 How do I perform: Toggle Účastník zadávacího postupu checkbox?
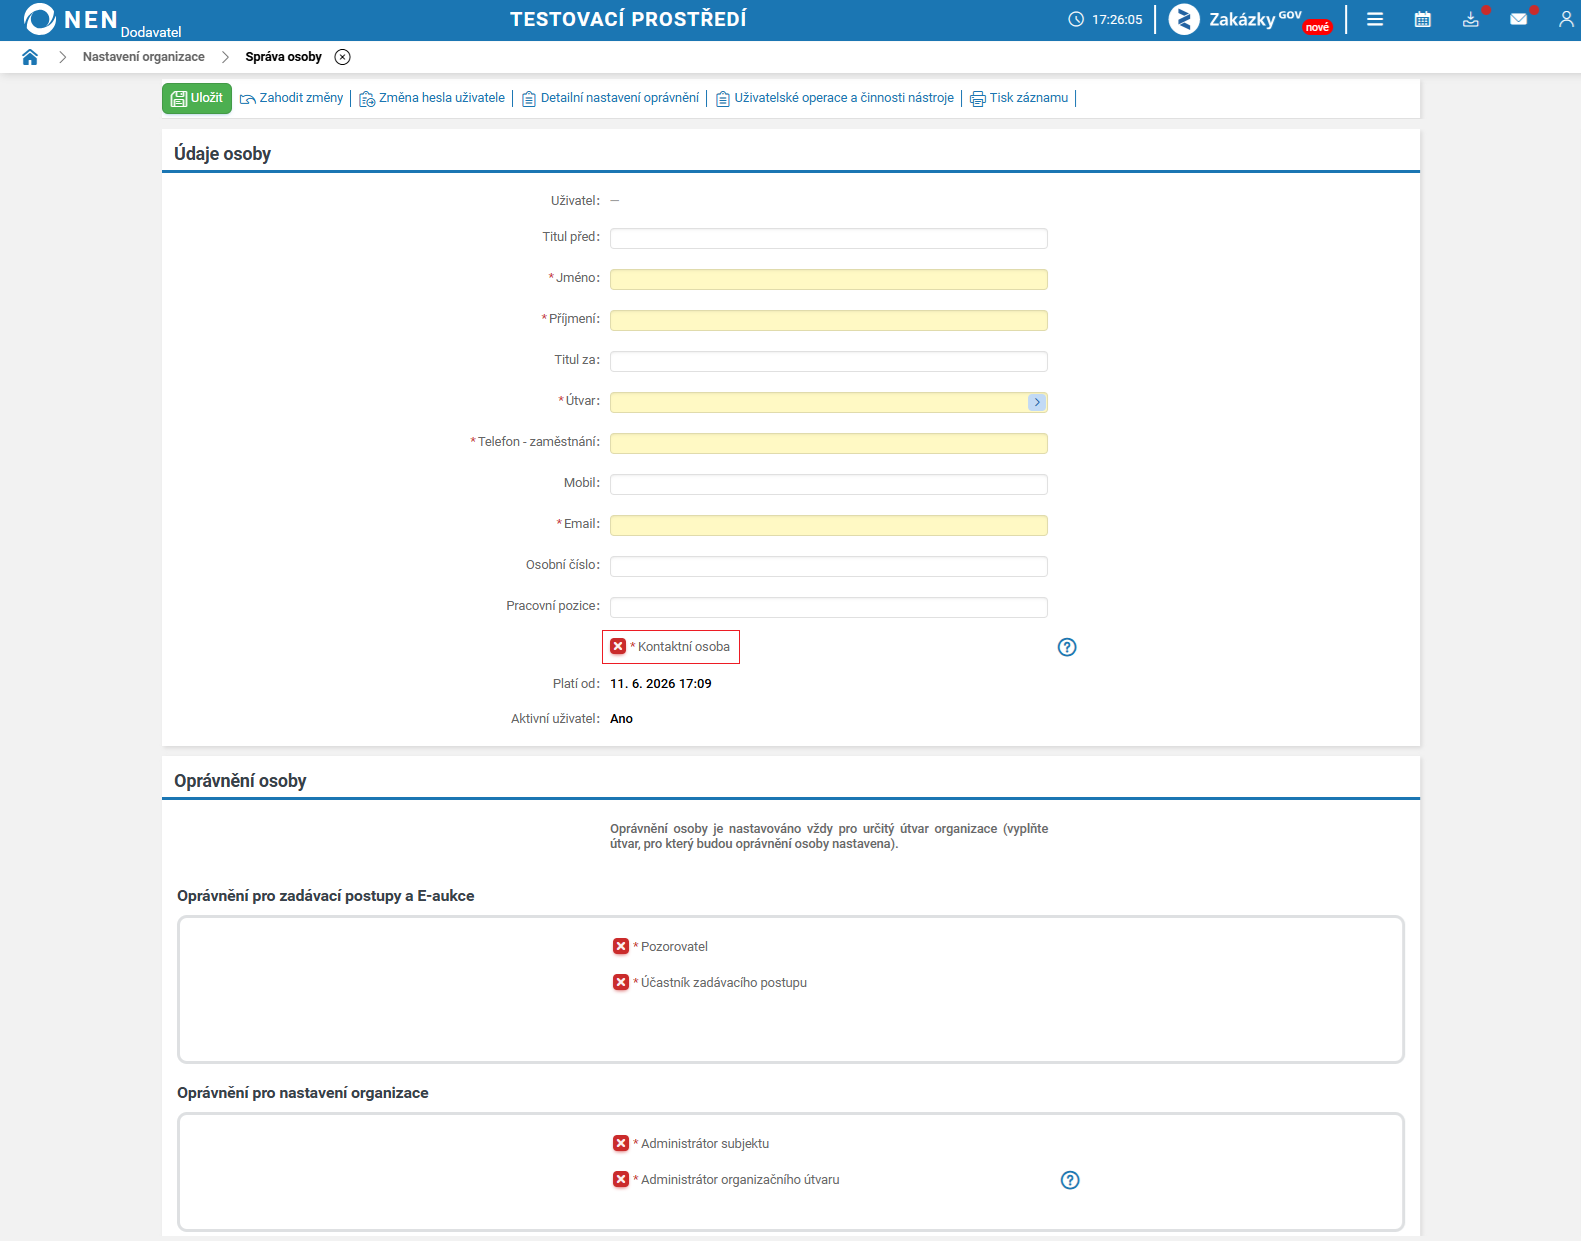621,982
